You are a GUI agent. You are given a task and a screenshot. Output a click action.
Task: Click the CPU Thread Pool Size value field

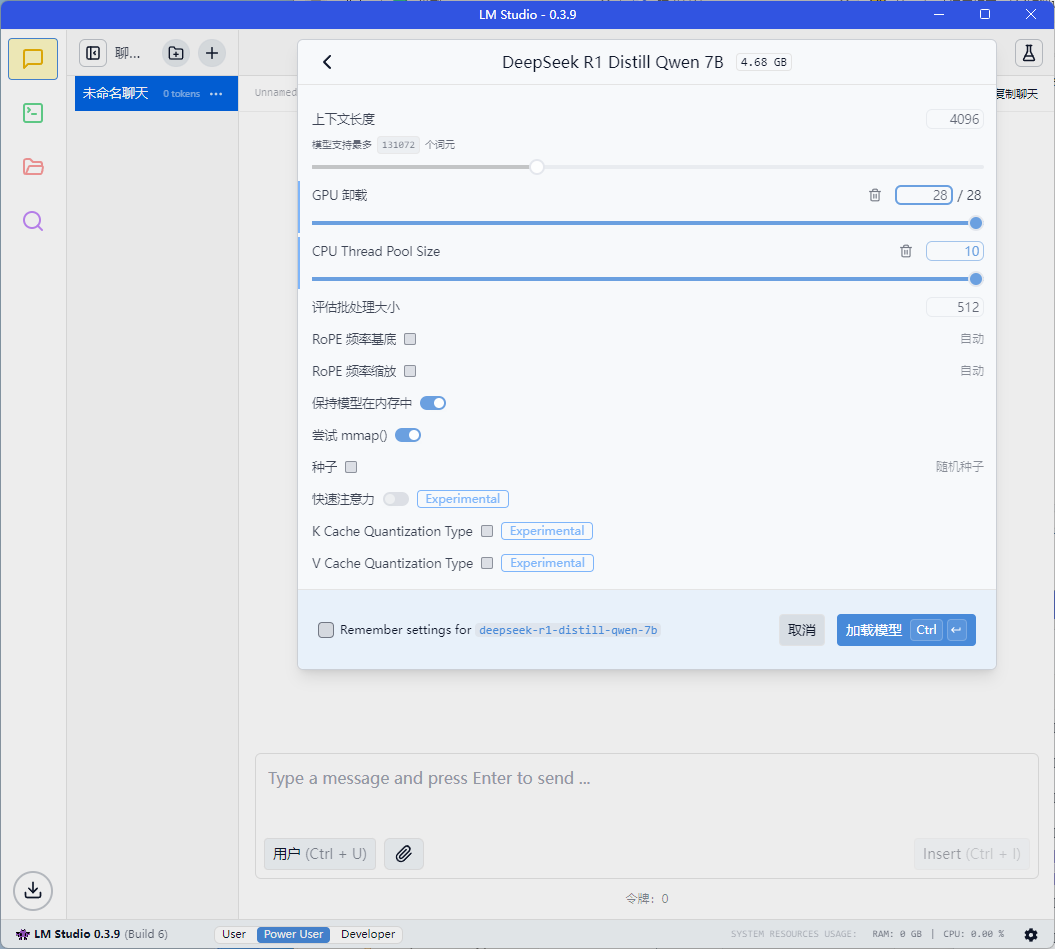(x=955, y=251)
